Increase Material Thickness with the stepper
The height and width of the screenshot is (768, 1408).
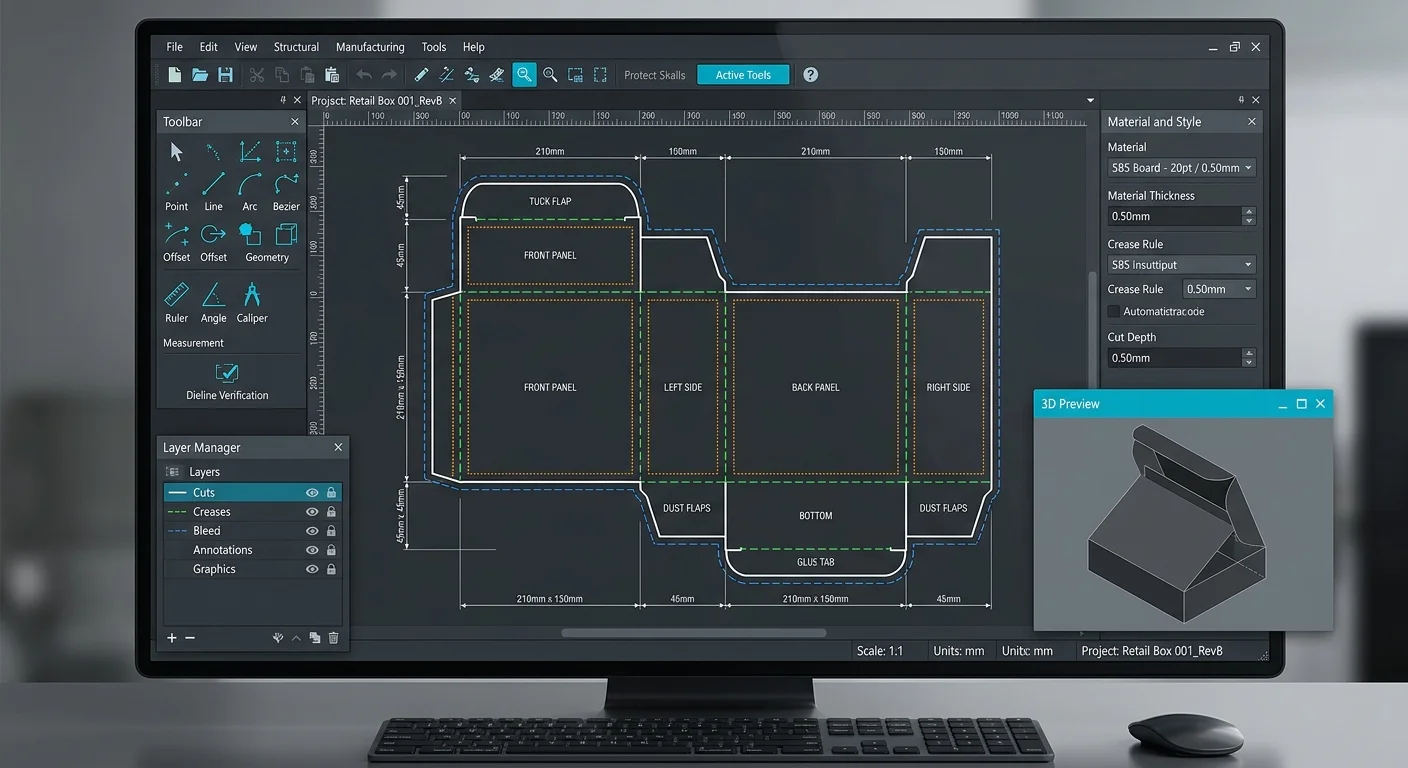(1248, 211)
